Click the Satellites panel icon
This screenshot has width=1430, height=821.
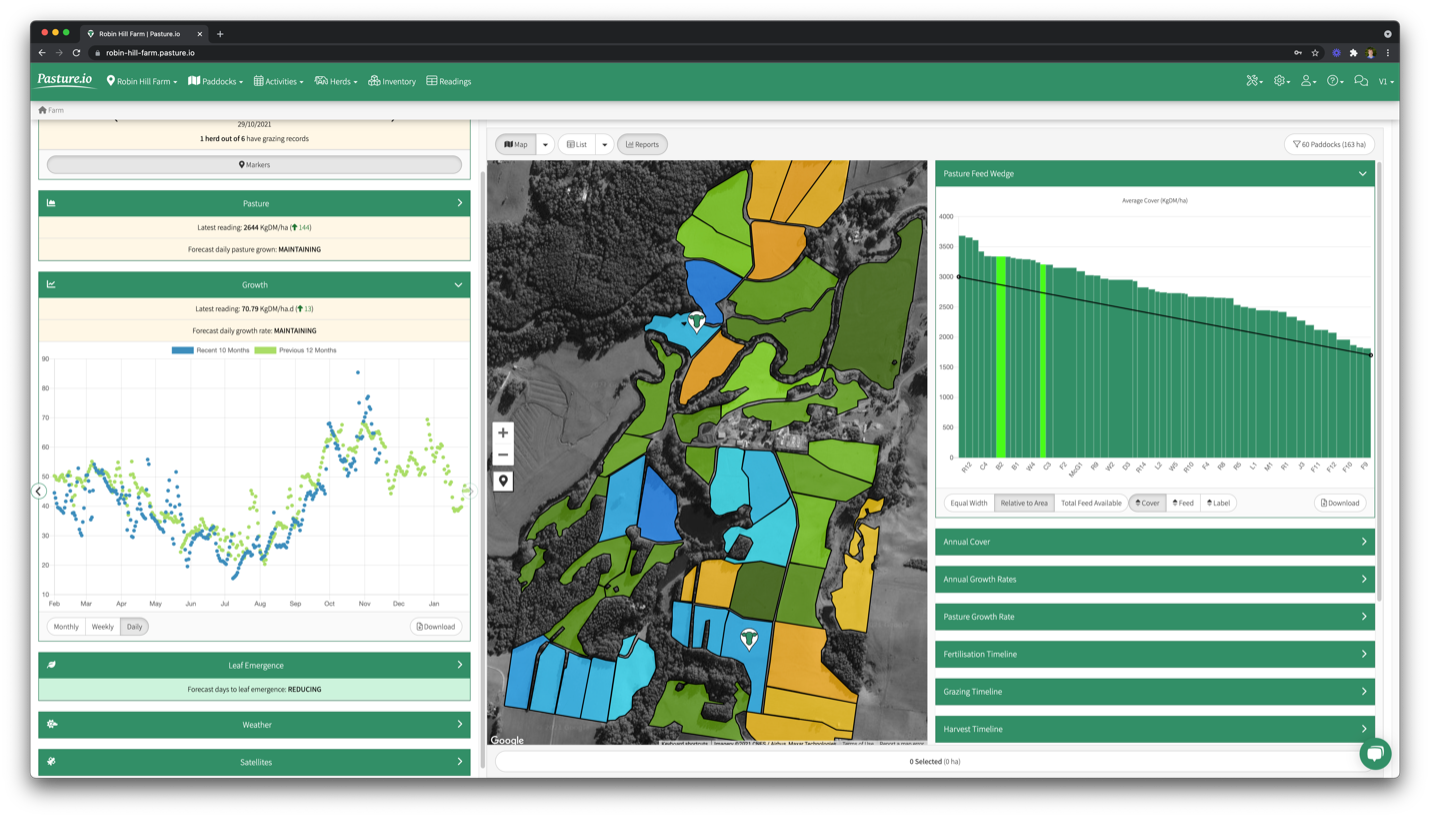click(x=51, y=762)
